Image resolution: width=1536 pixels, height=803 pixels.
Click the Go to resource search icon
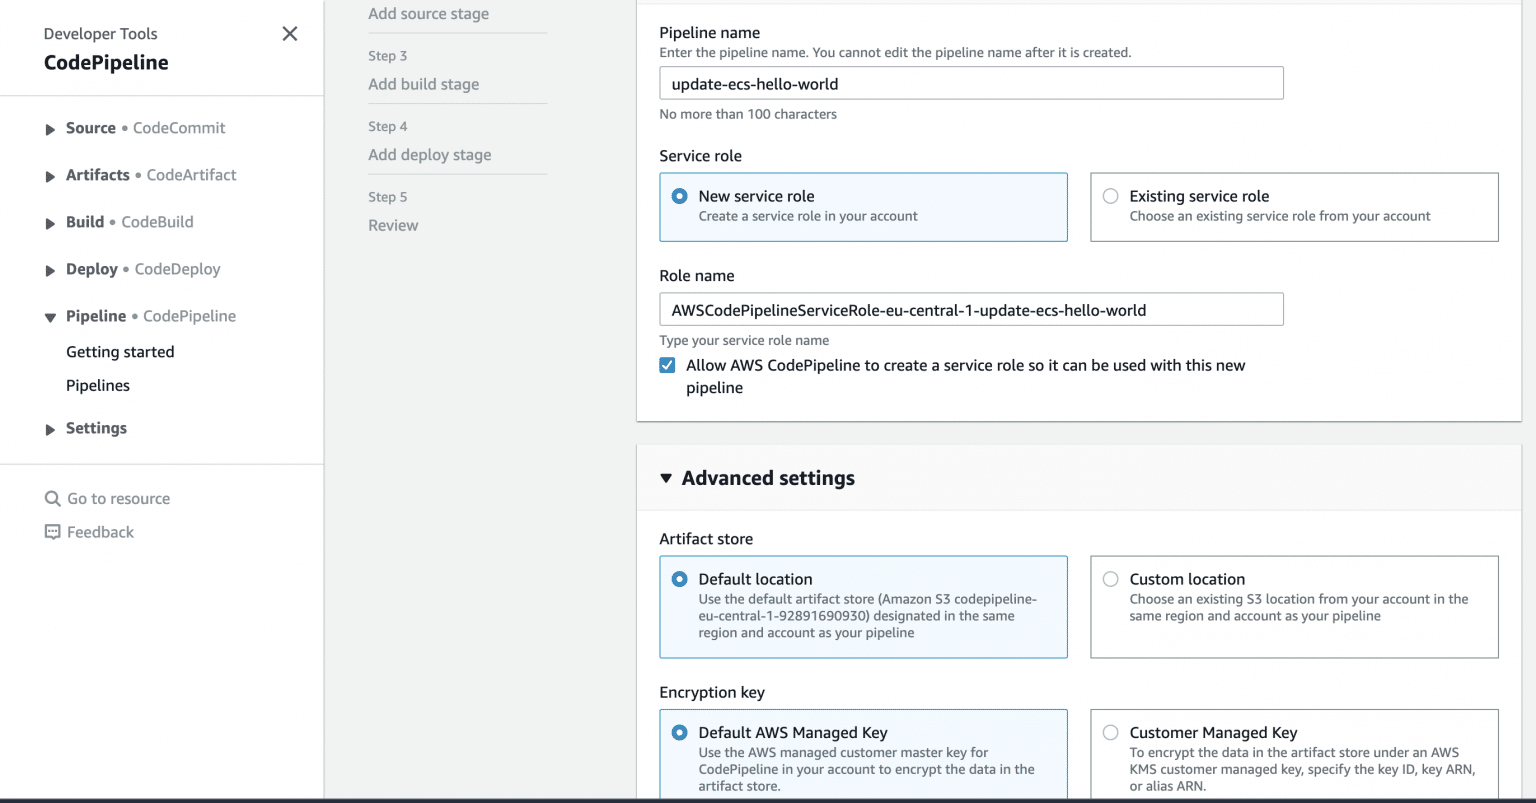[x=52, y=498]
